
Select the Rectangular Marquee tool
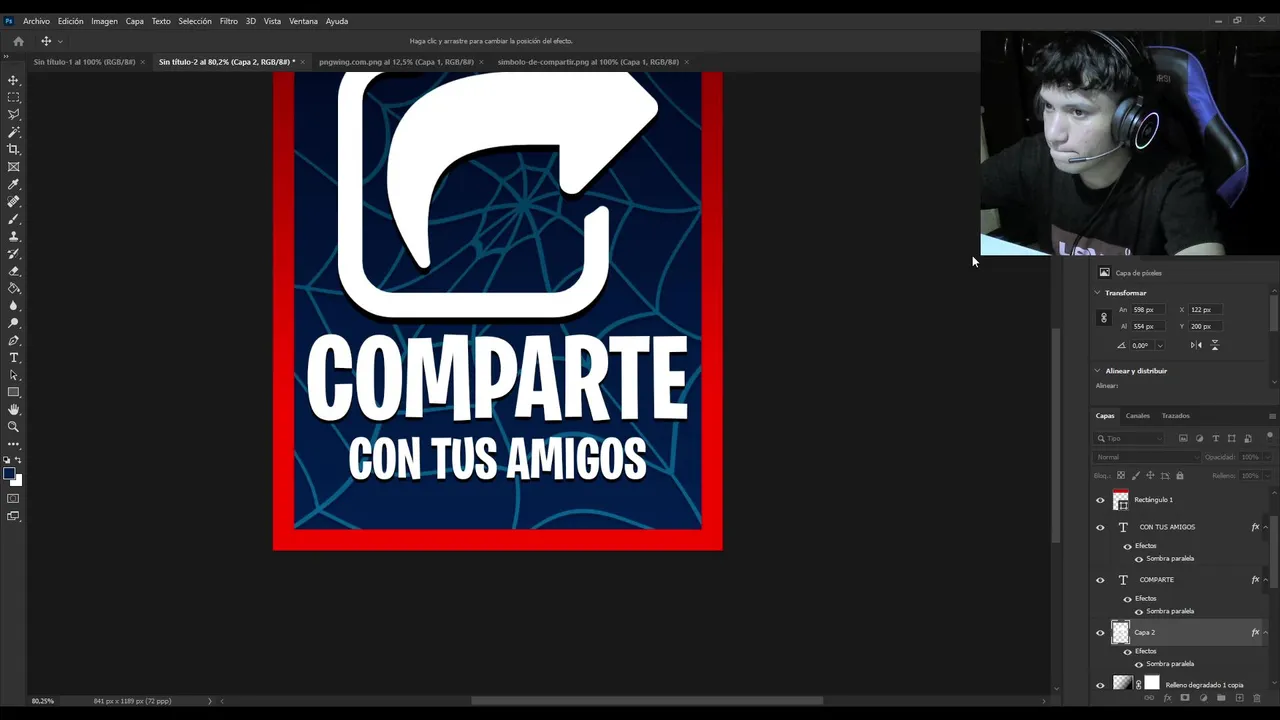click(13, 97)
